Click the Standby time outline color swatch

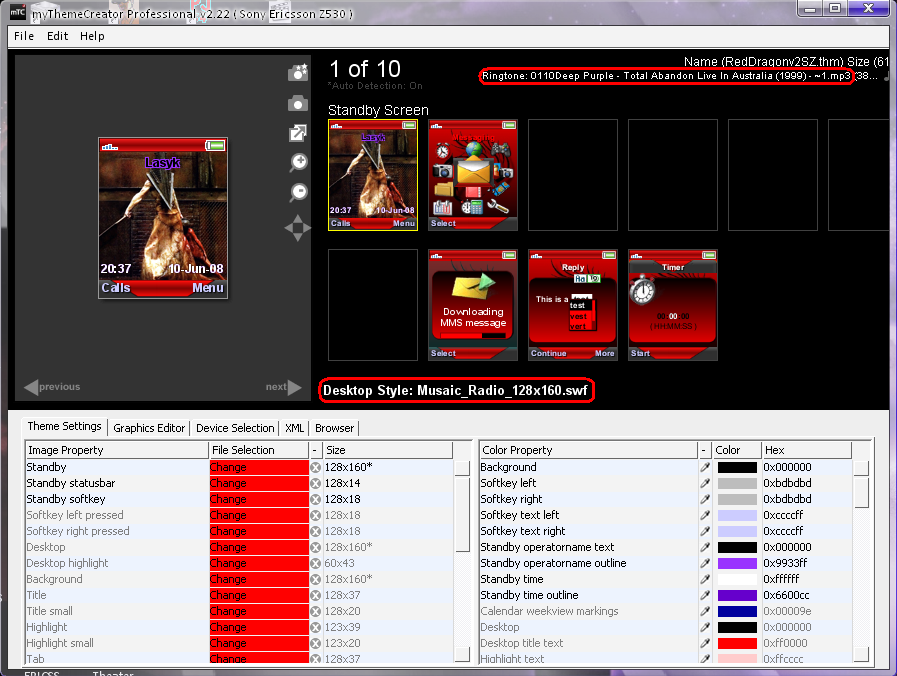point(737,595)
